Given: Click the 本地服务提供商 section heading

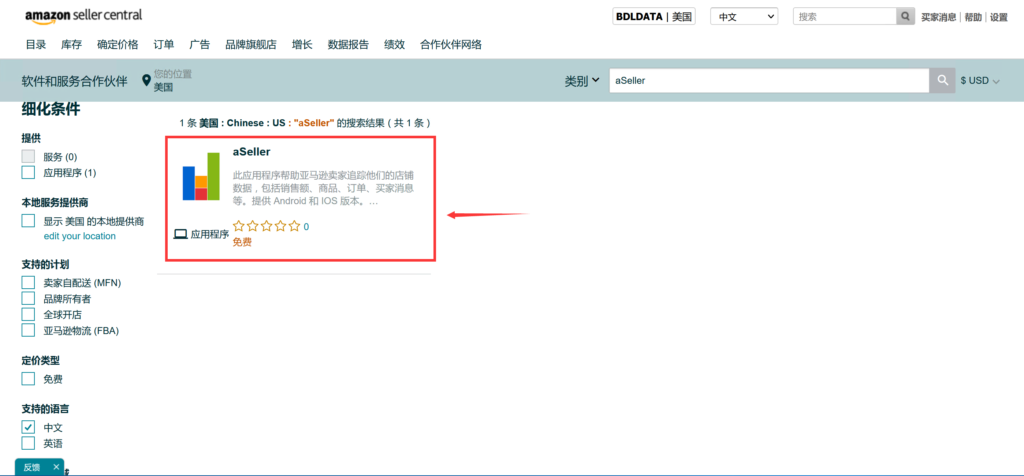Looking at the screenshot, I should (x=55, y=202).
